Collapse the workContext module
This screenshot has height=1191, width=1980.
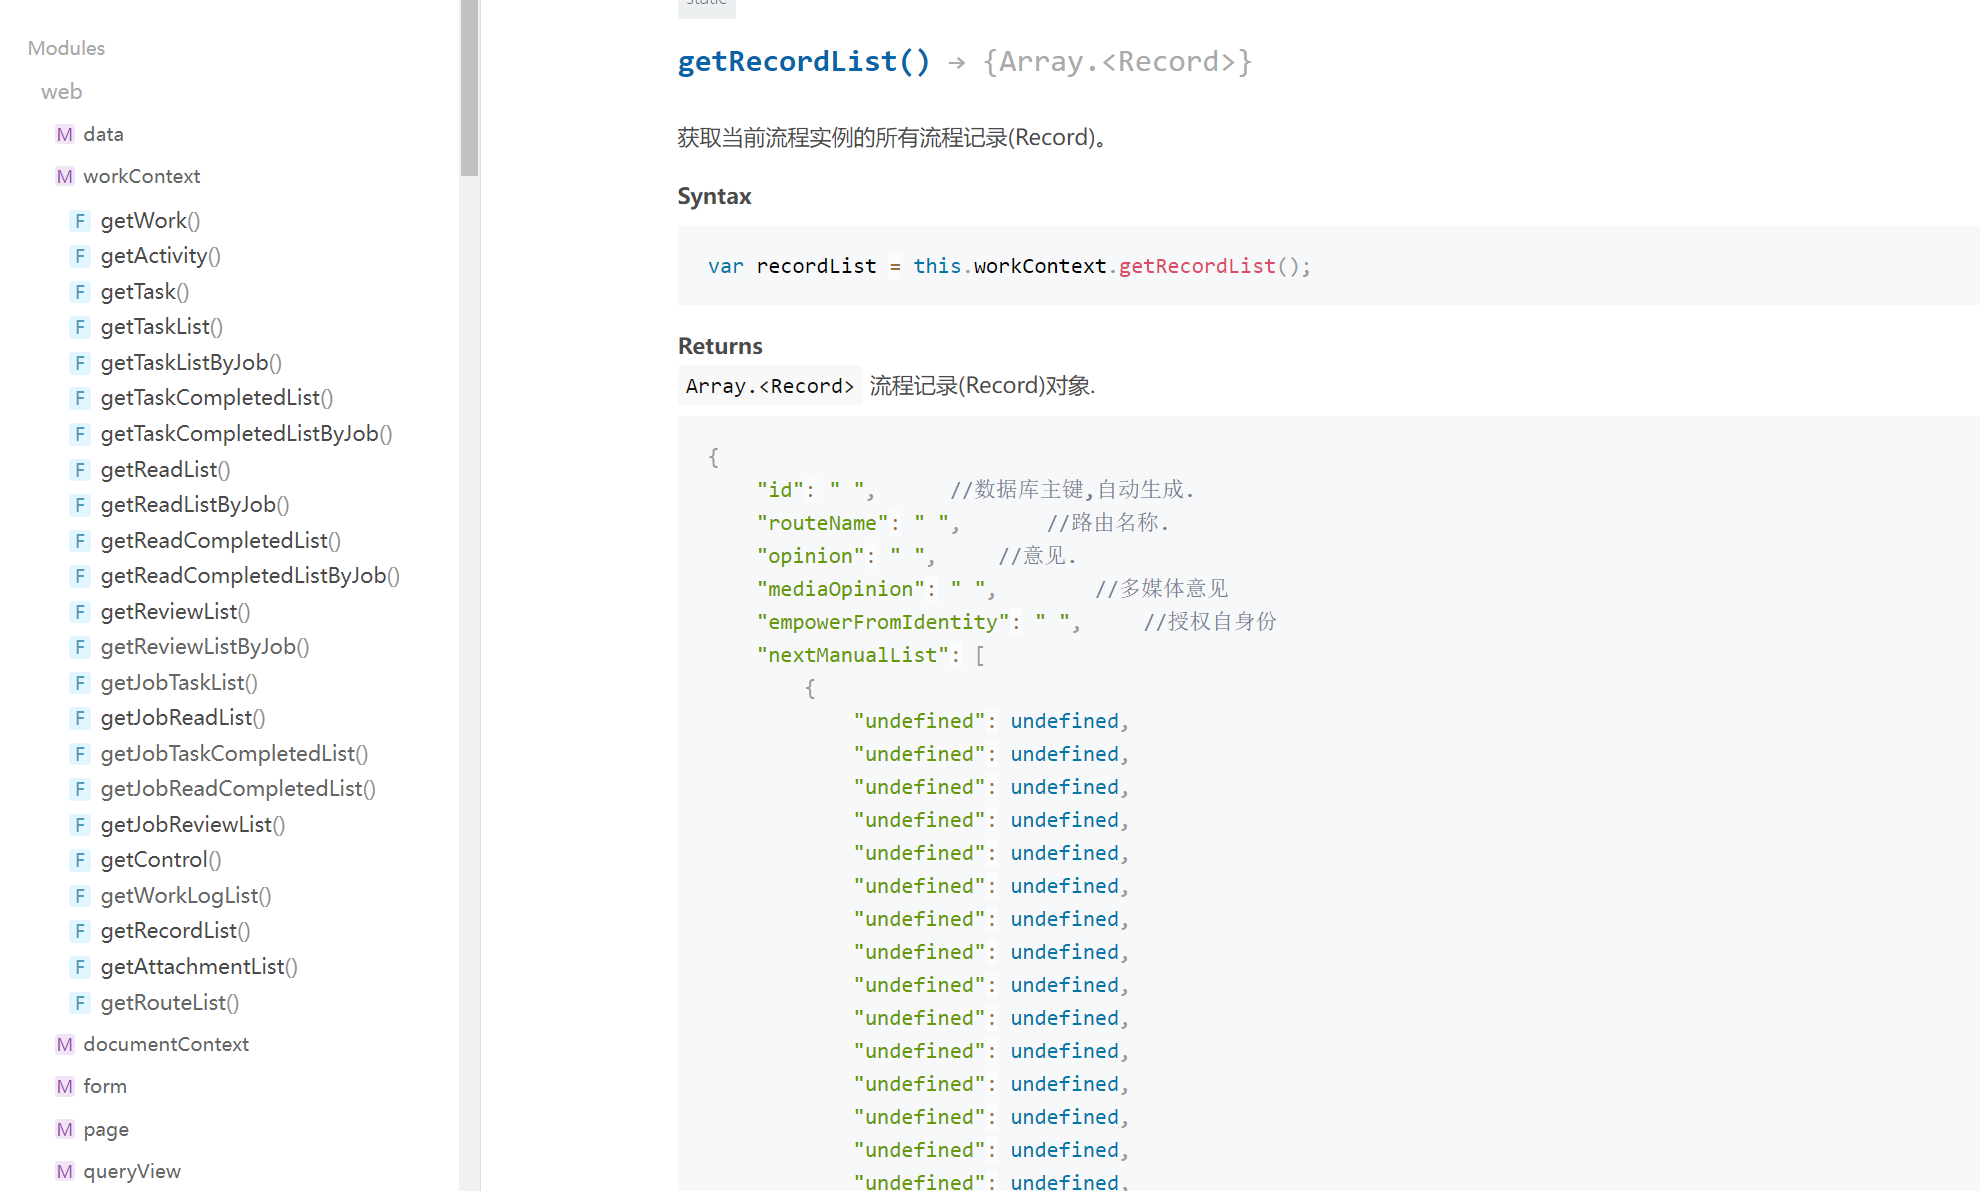pyautogui.click(x=141, y=176)
